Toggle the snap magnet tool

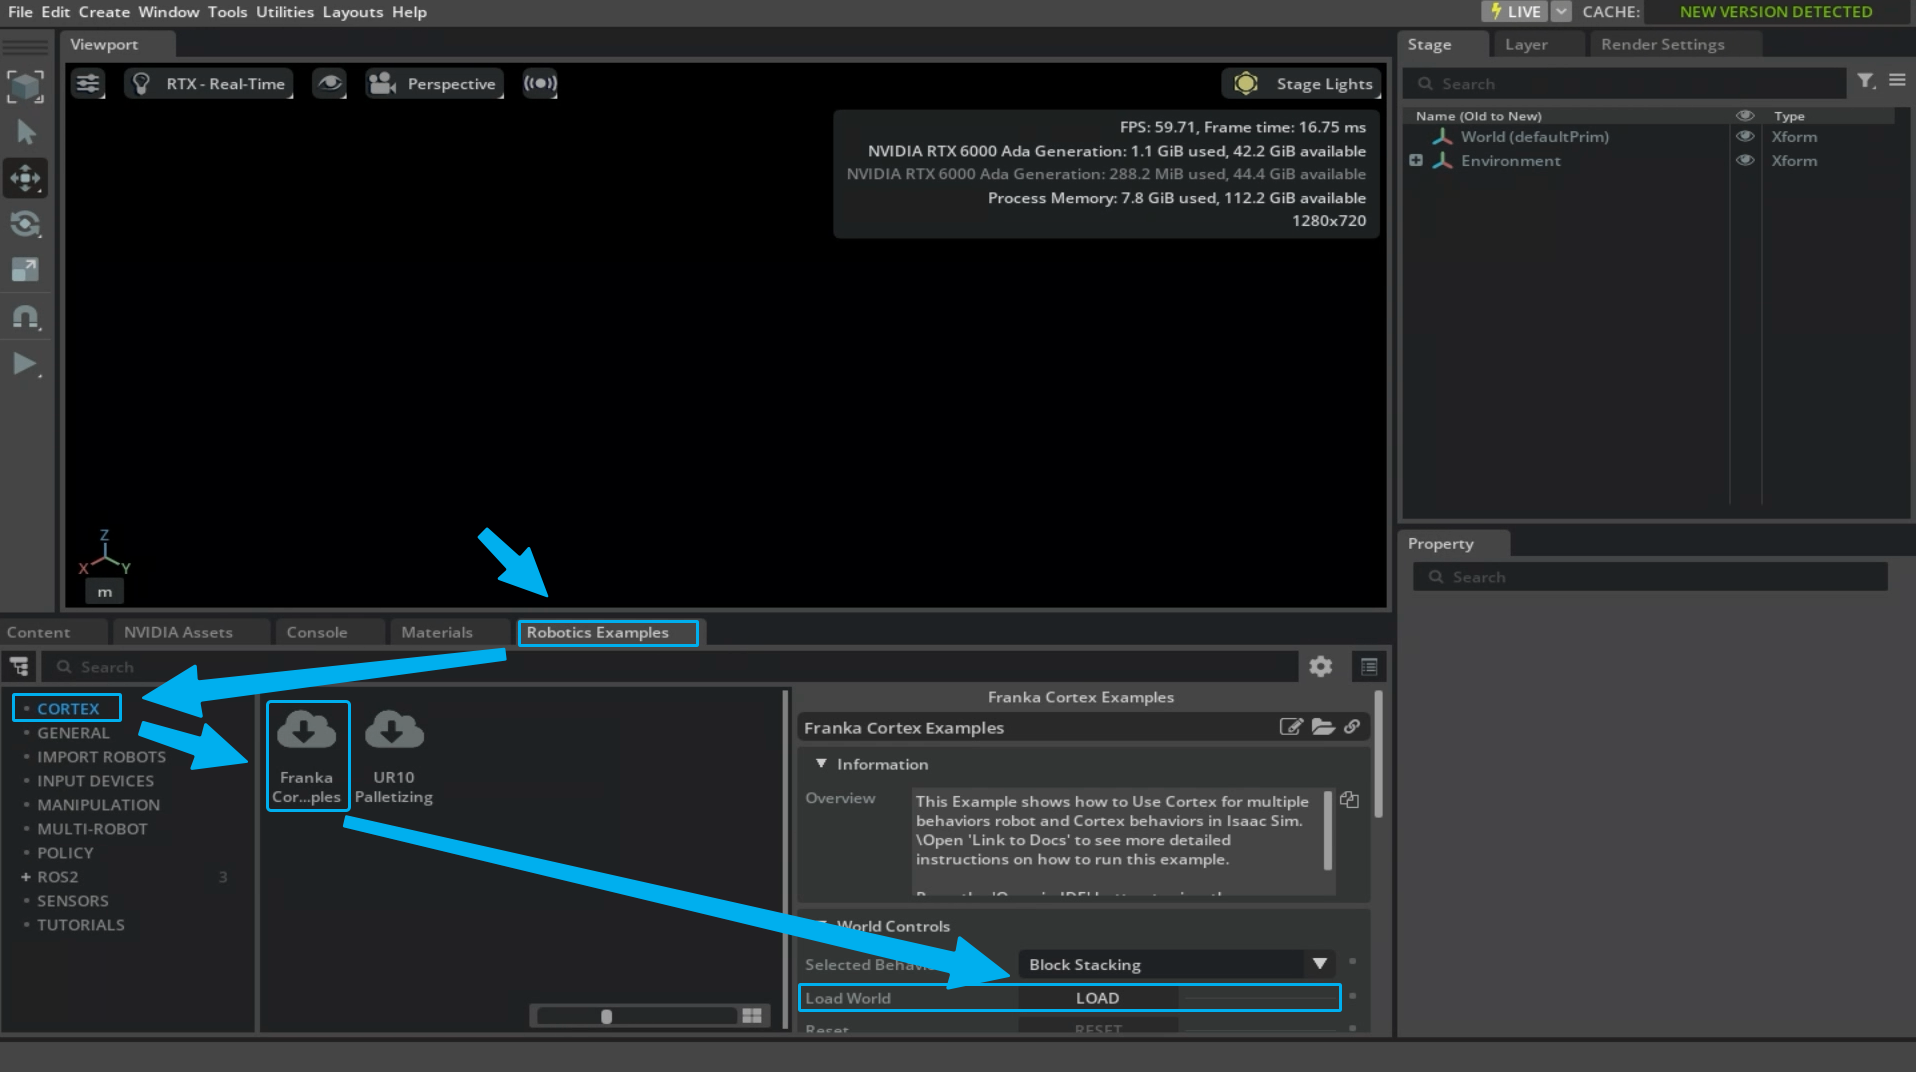click(26, 318)
